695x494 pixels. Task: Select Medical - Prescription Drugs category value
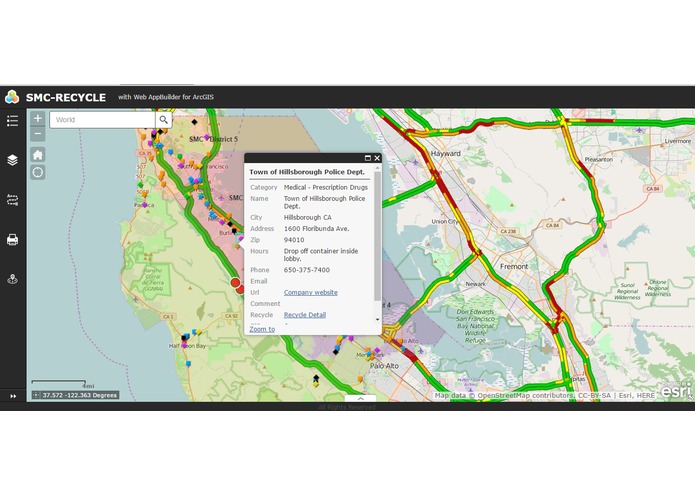[x=326, y=187]
